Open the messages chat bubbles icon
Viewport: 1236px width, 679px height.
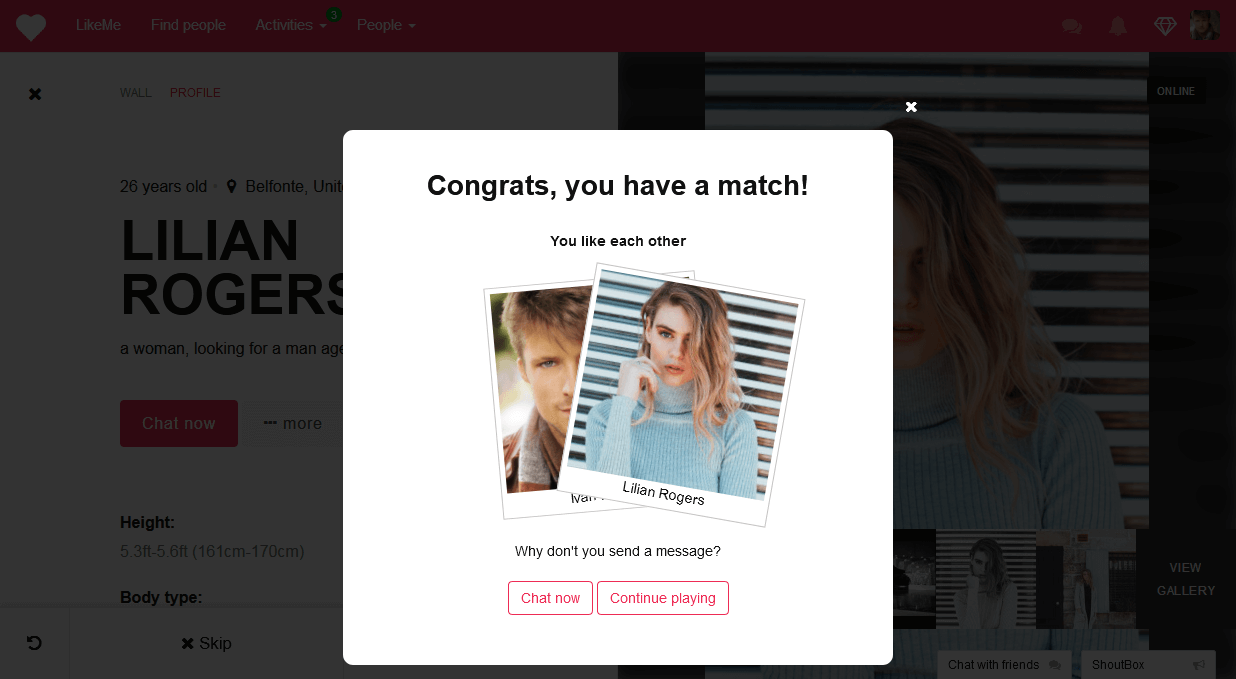pyautogui.click(x=1072, y=27)
